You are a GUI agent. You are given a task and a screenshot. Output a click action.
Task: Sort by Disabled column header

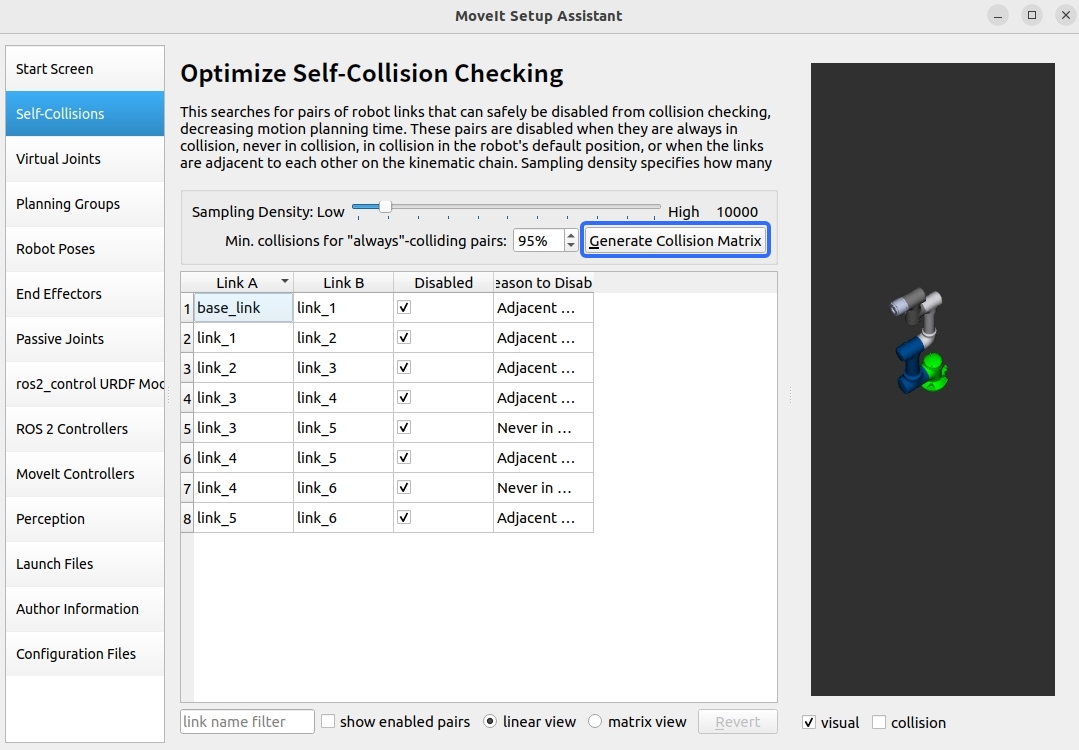(443, 283)
